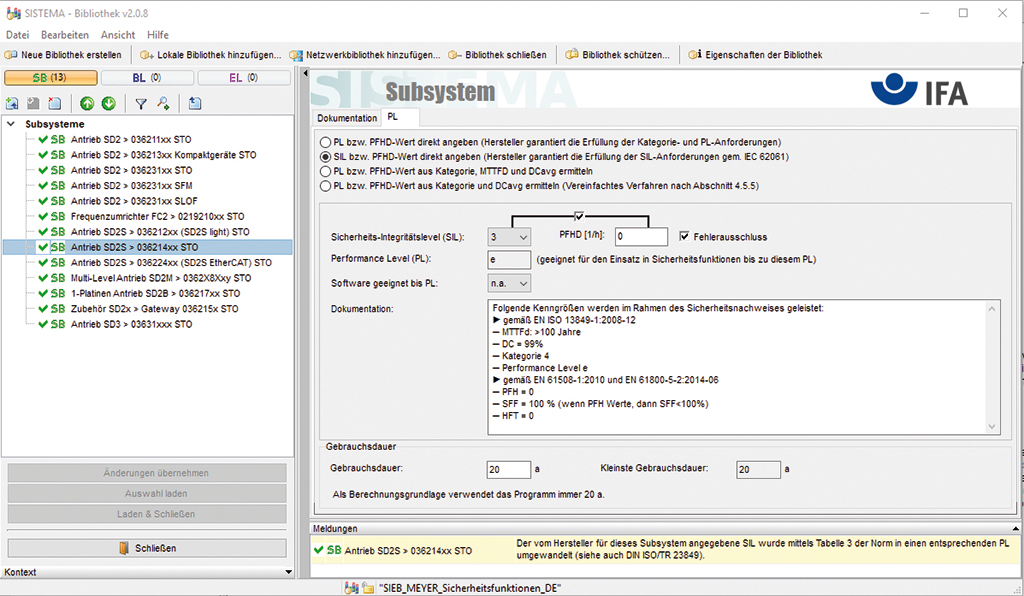Move the selected subsystem down with green arrow

tap(108, 103)
